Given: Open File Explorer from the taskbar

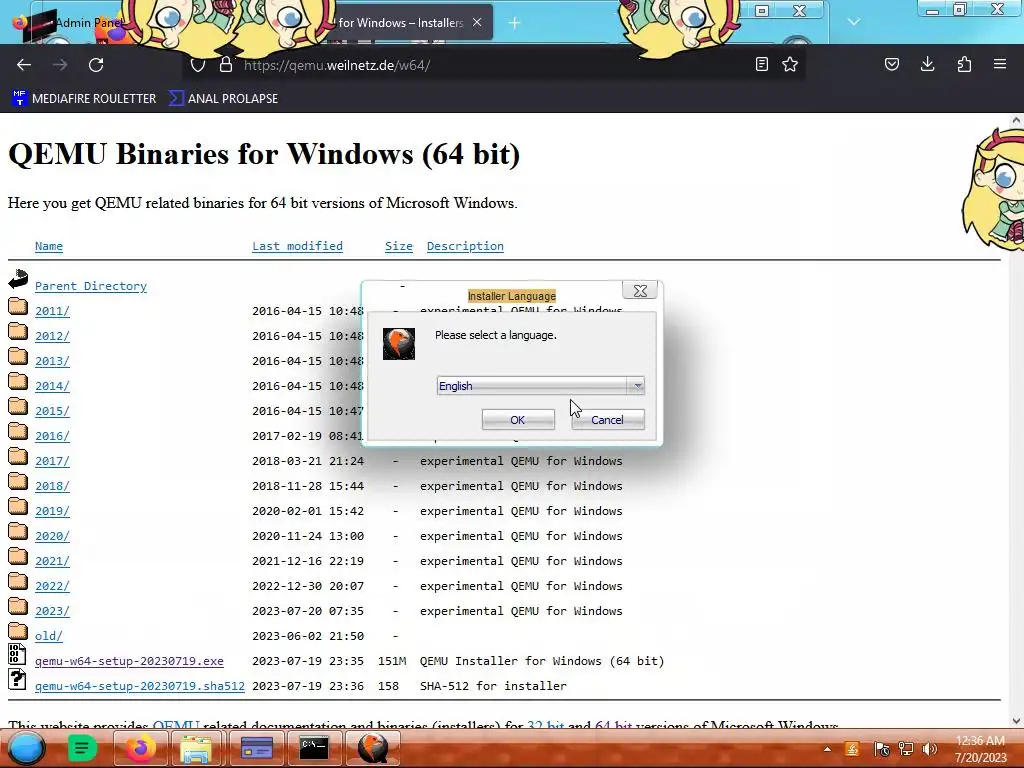Looking at the screenshot, I should (196, 748).
